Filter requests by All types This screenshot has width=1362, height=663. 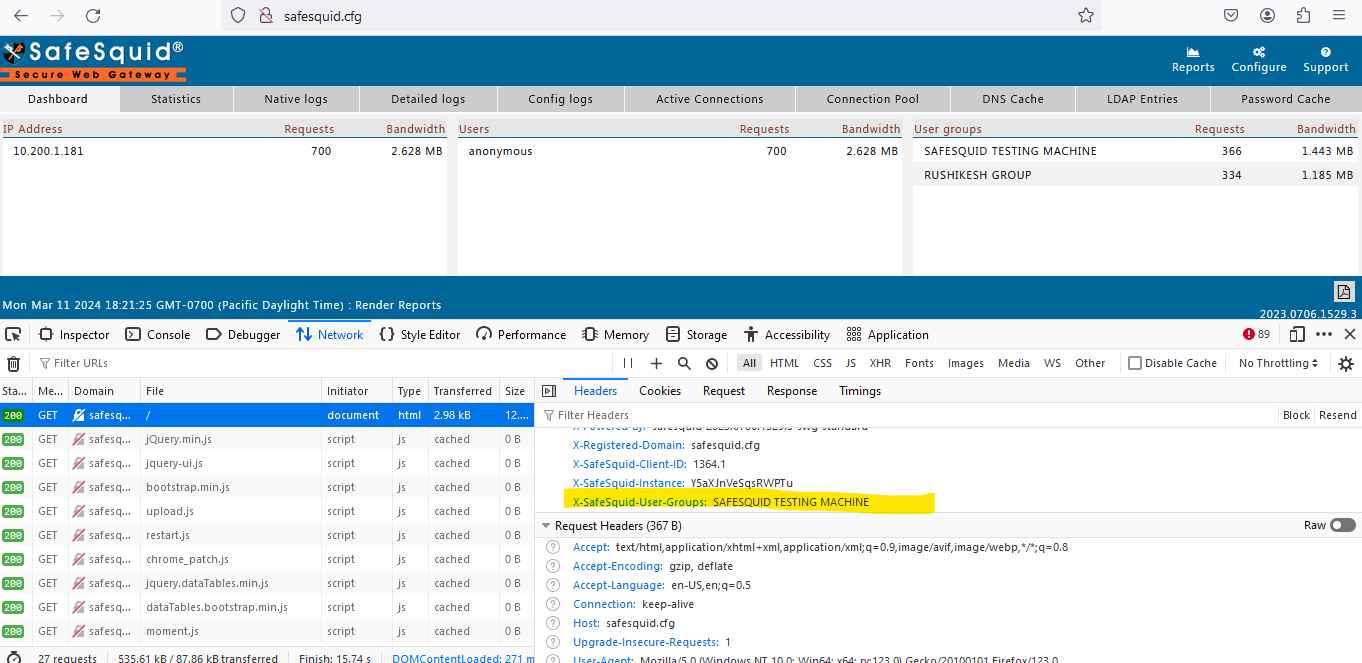coord(749,363)
